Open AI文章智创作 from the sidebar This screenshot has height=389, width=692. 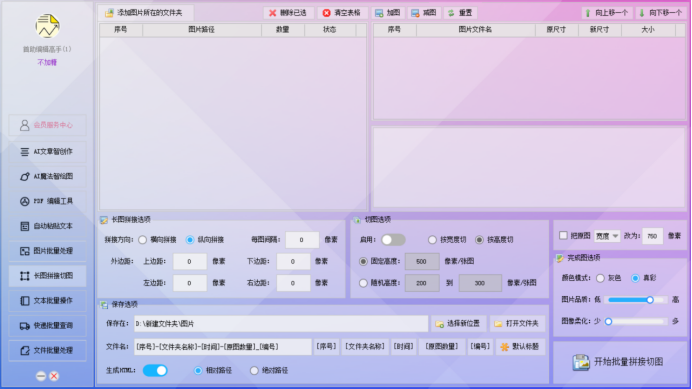click(x=47, y=151)
